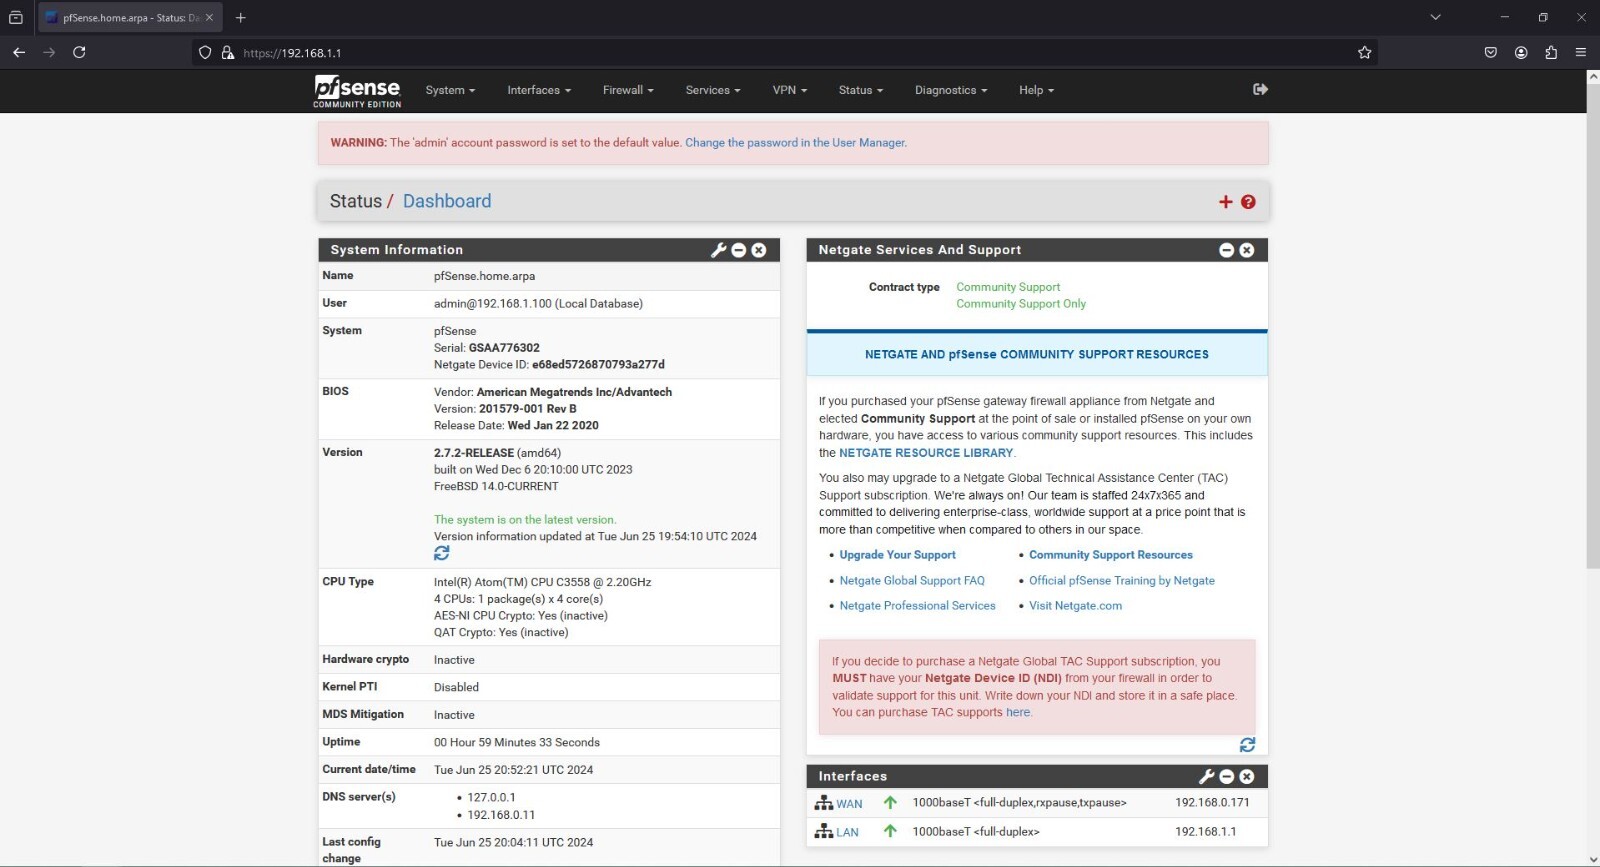The width and height of the screenshot is (1600, 867).
Task: Refresh version information with the update icon
Action: click(x=442, y=553)
